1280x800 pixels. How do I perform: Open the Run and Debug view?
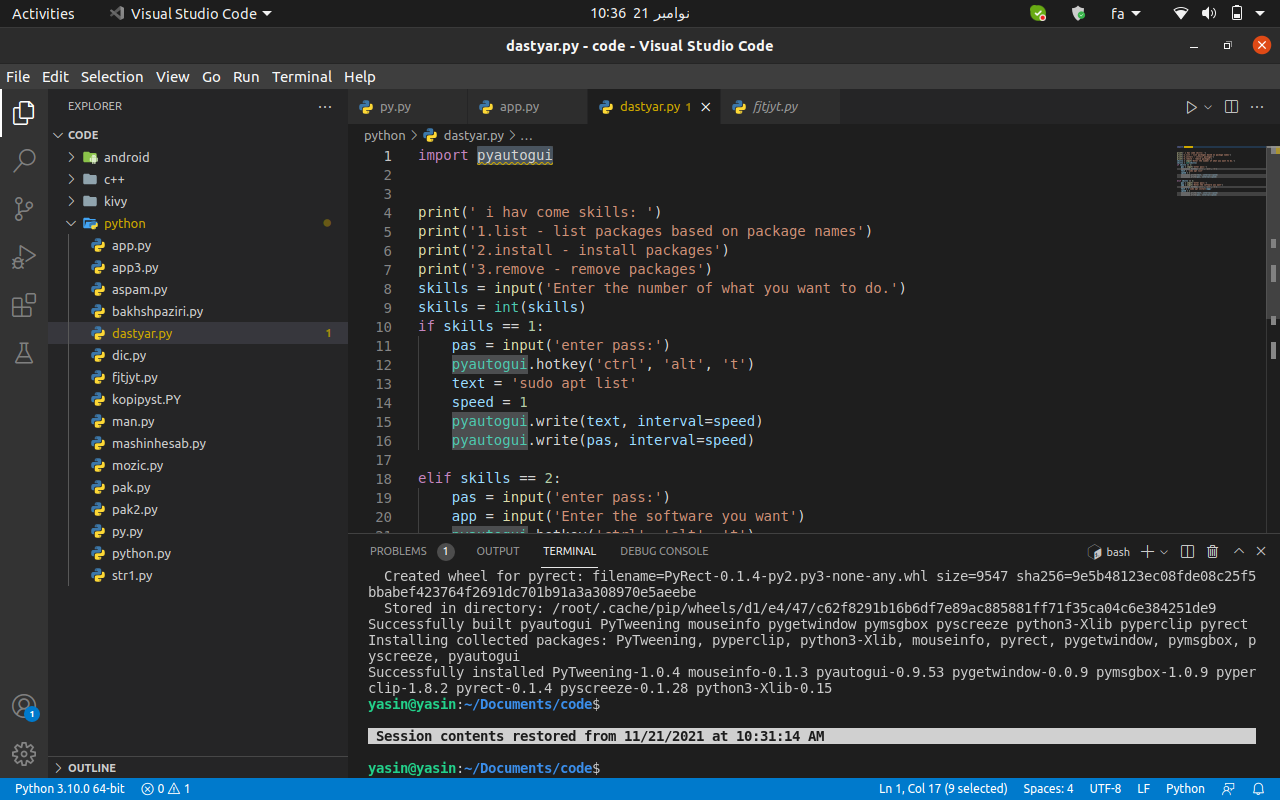click(x=24, y=257)
